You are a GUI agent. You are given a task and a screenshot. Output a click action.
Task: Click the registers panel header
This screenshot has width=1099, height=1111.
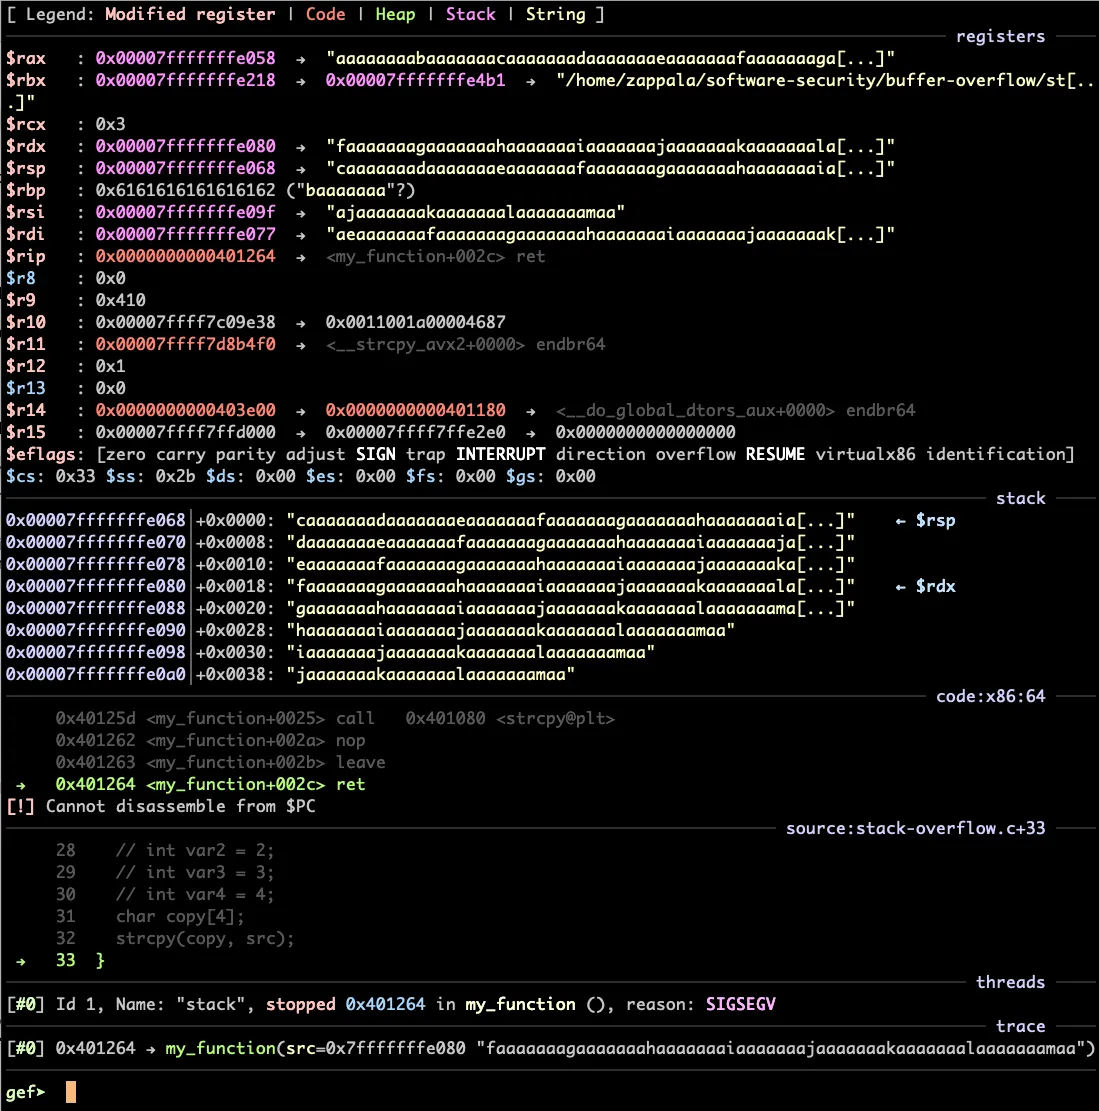[x=1000, y=36]
